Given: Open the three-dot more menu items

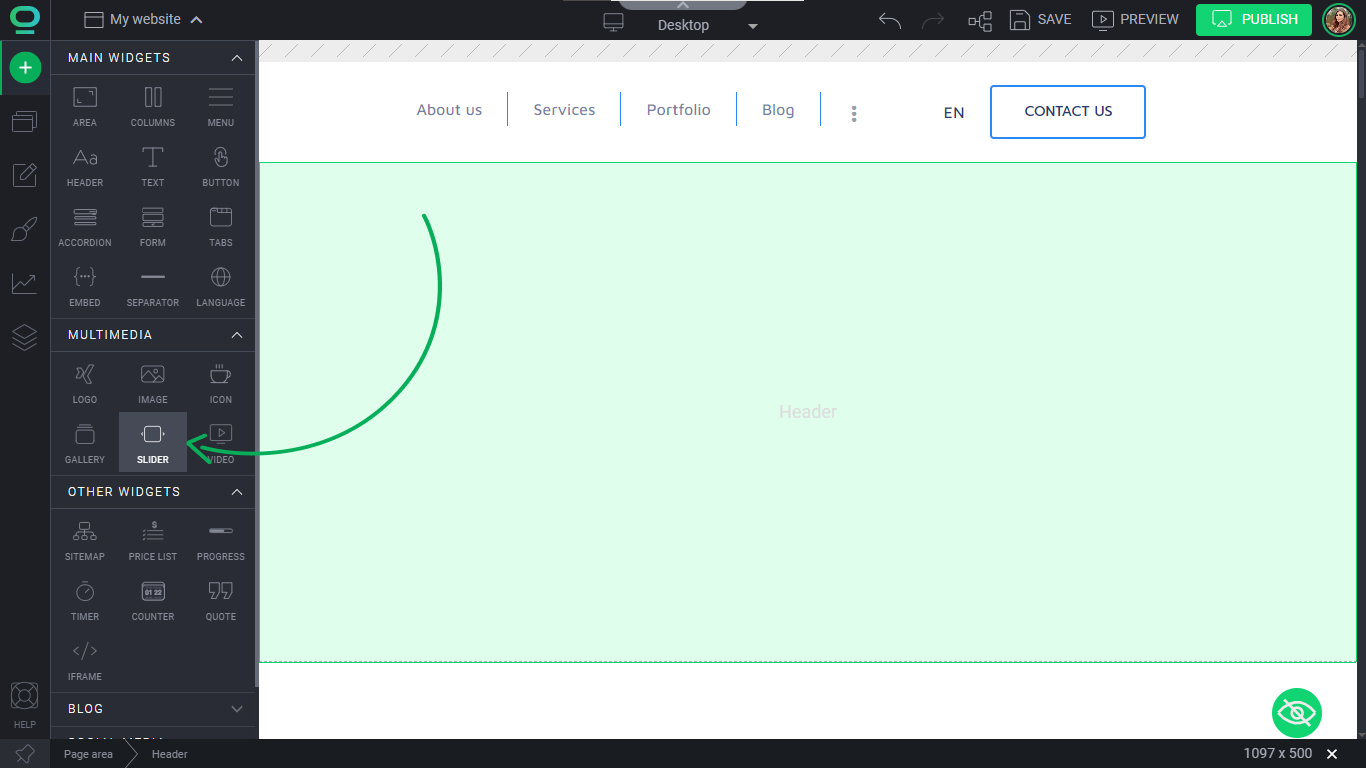Looking at the screenshot, I should coord(854,113).
